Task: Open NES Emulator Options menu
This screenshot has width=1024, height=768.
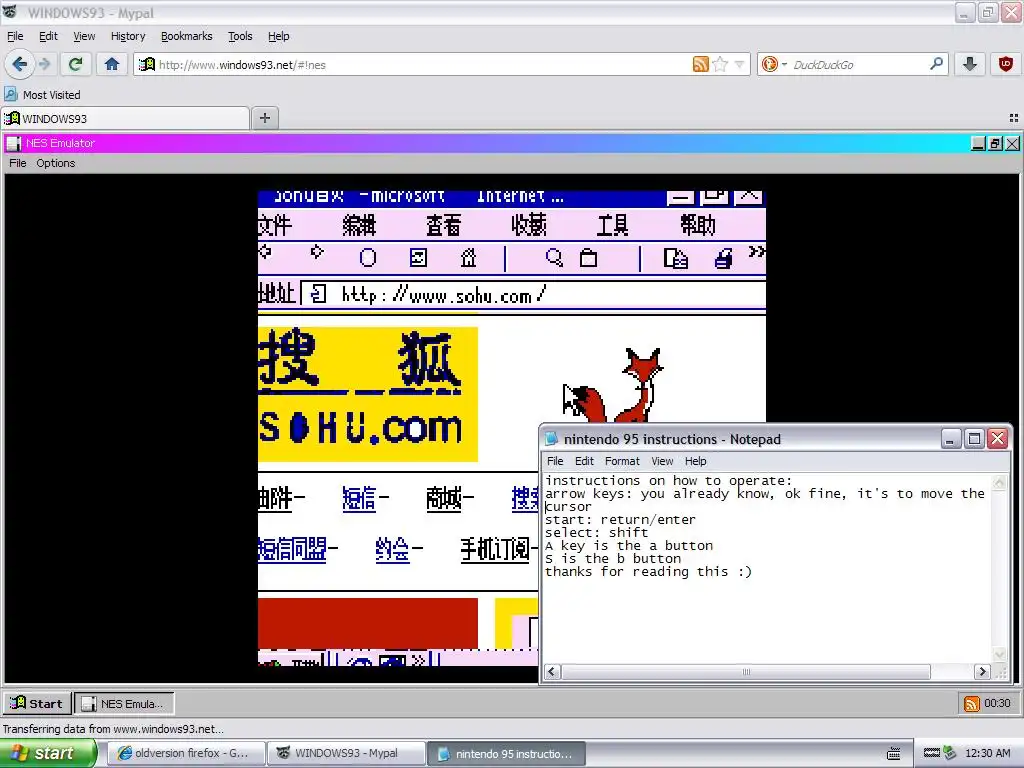Action: click(x=56, y=163)
